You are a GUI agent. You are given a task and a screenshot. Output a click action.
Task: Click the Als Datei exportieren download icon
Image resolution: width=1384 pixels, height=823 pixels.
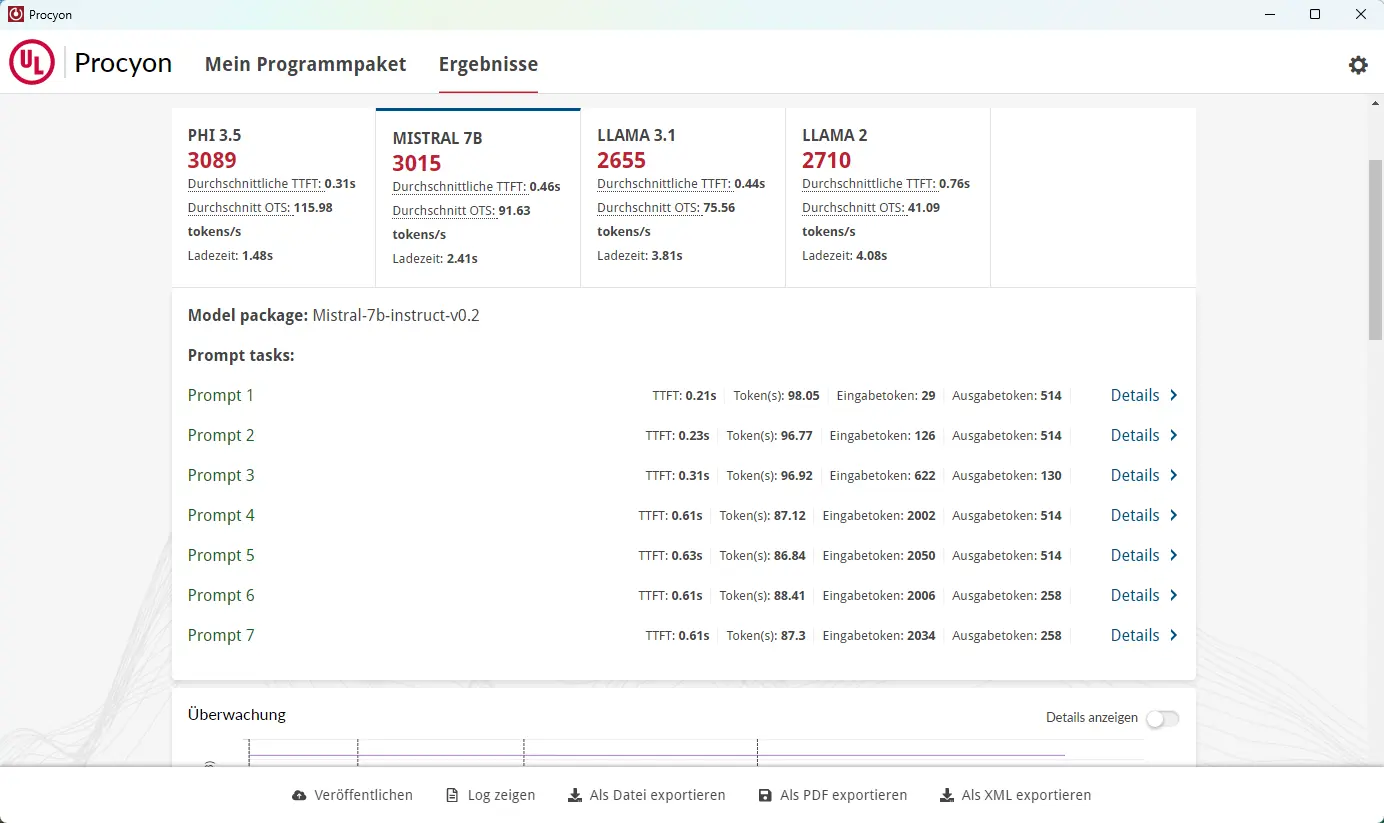pos(574,796)
